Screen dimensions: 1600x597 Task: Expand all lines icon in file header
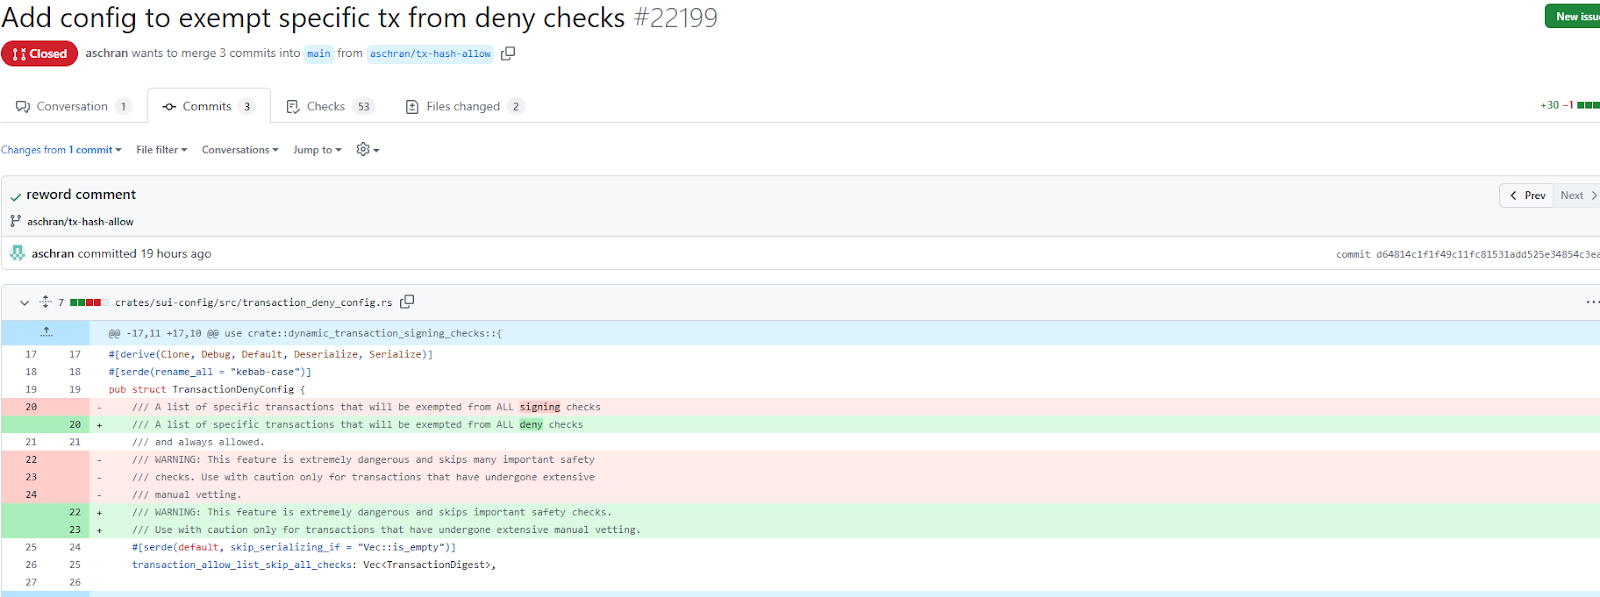point(45,302)
